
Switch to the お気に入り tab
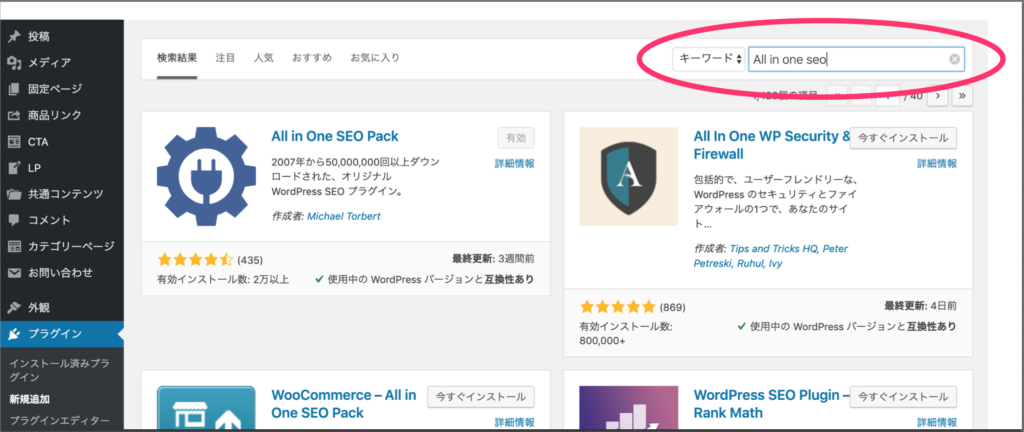(375, 58)
